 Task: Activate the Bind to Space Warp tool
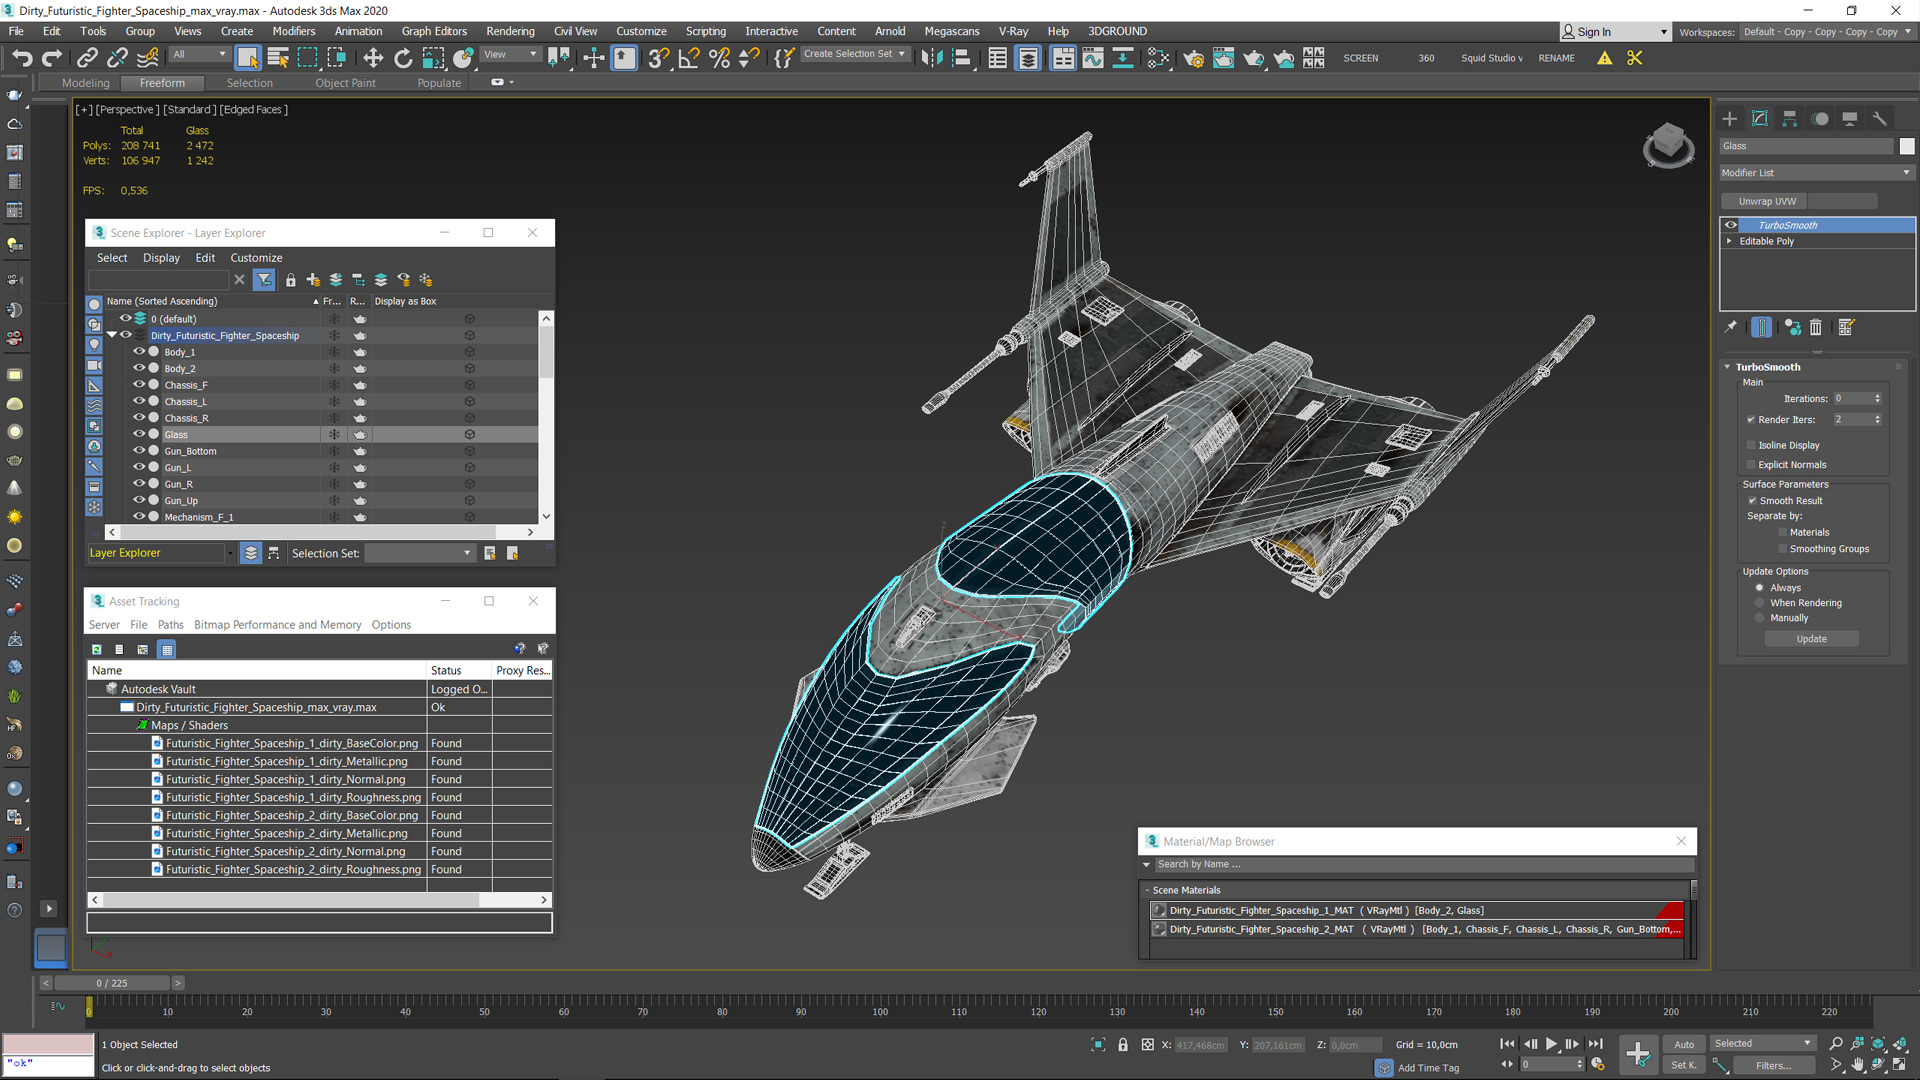[148, 58]
